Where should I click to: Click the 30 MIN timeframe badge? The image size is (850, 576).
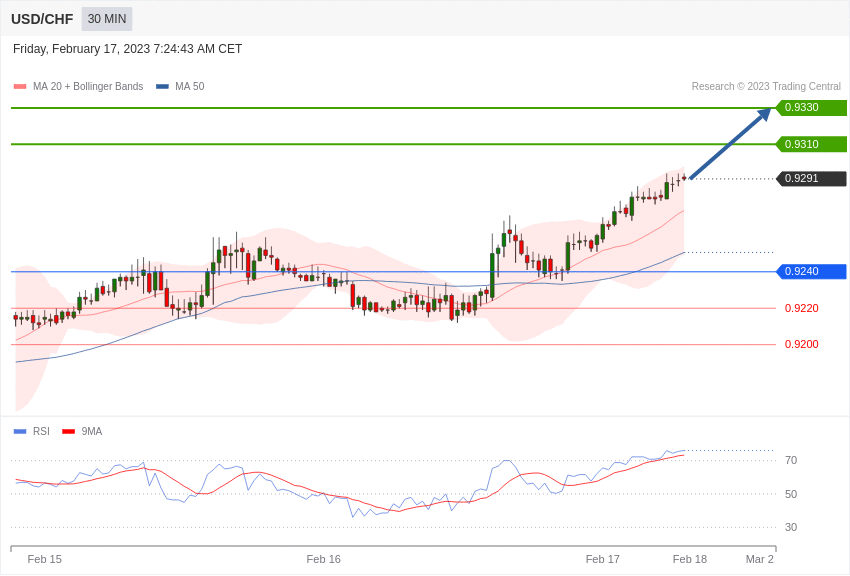107,19
